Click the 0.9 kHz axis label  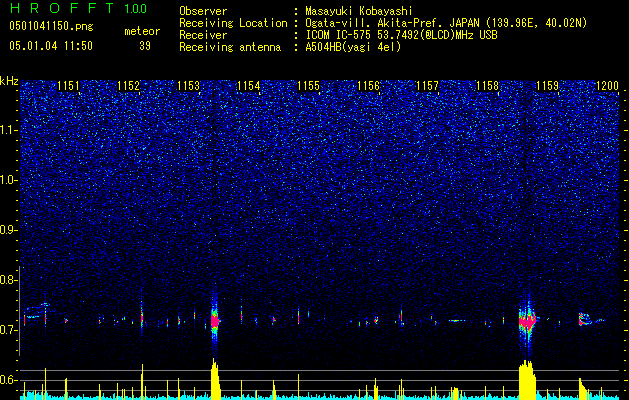(x=8, y=230)
